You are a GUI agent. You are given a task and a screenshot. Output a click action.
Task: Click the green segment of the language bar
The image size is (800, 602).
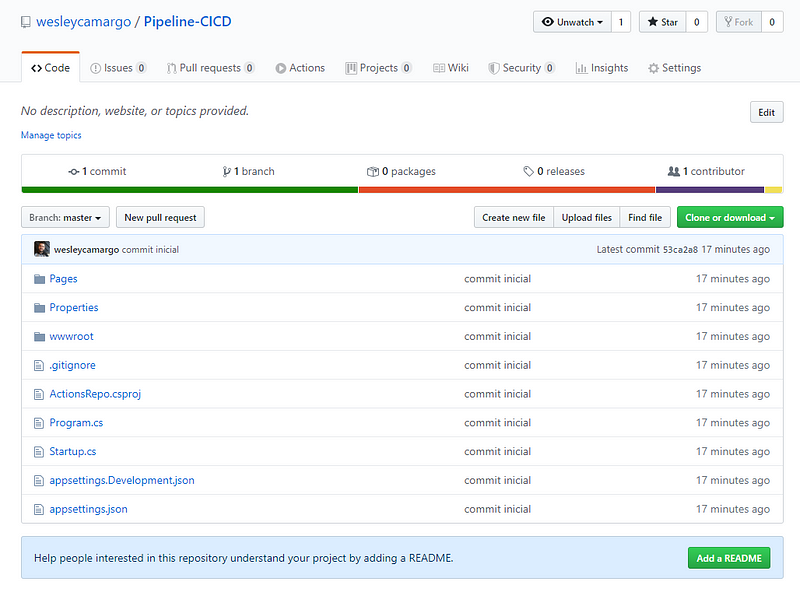tap(189, 189)
